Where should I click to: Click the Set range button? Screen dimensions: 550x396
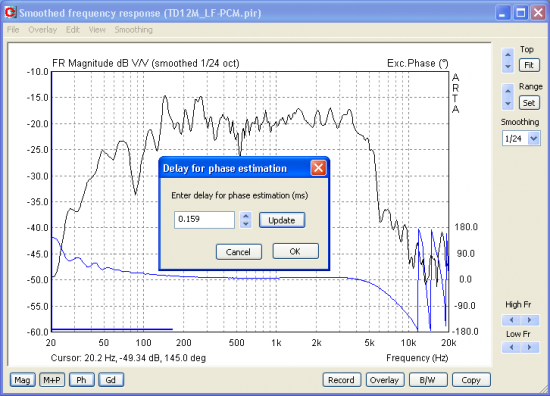point(529,103)
